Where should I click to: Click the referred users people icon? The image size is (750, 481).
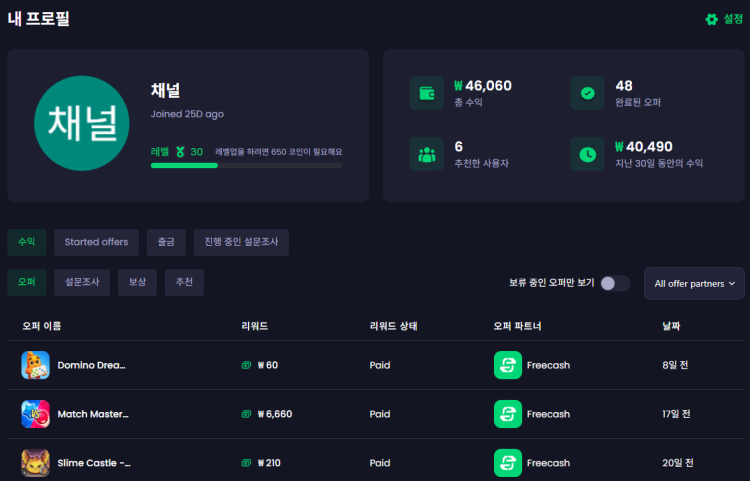(427, 154)
